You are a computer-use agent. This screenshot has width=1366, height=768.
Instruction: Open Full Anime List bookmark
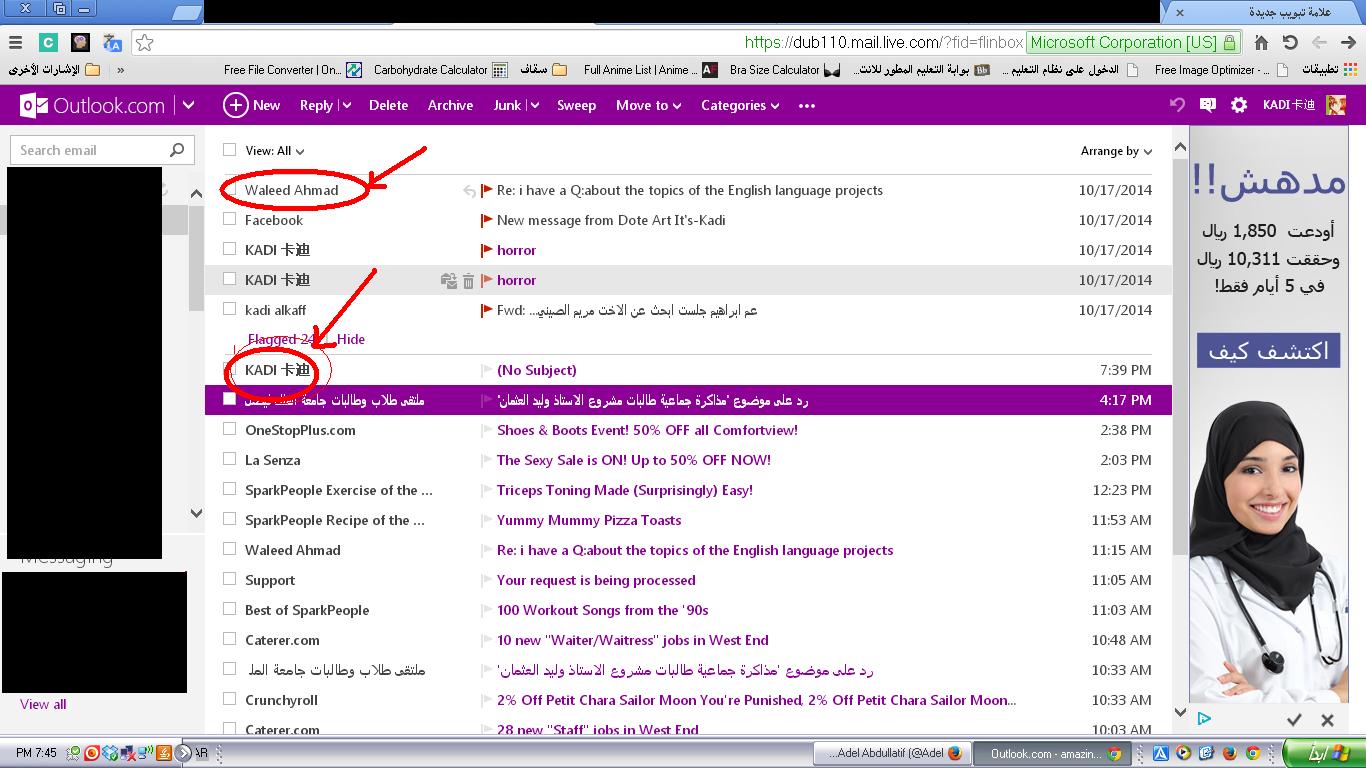(x=650, y=70)
